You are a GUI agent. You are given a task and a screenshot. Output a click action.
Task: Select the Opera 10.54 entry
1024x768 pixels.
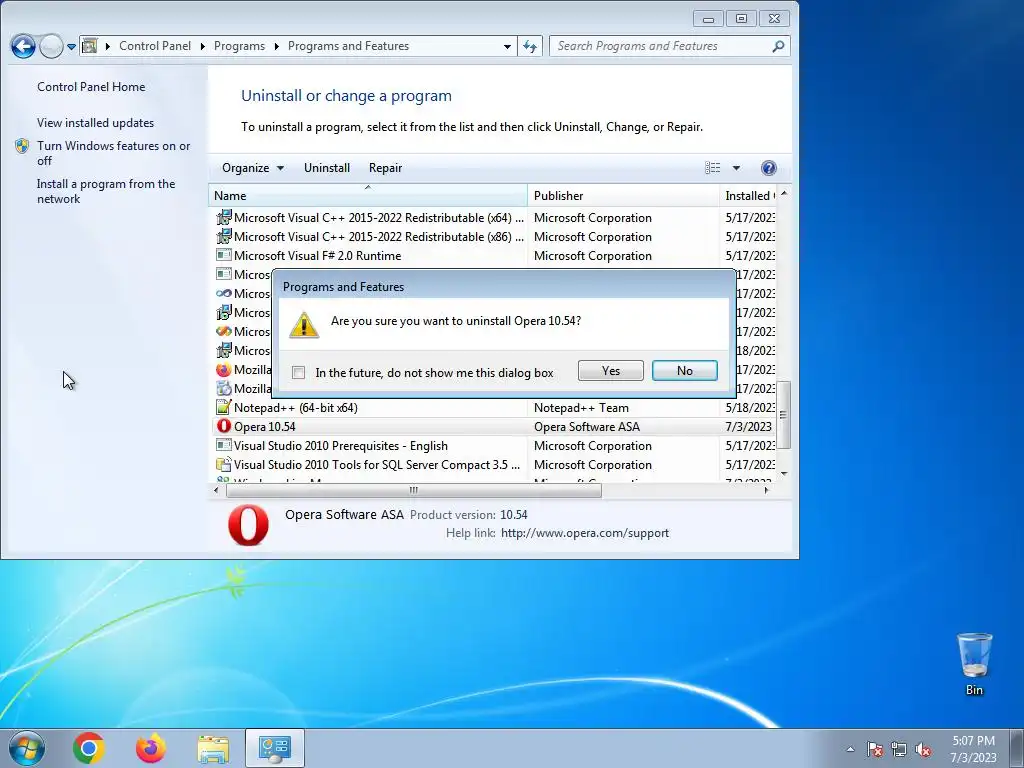coord(494,426)
